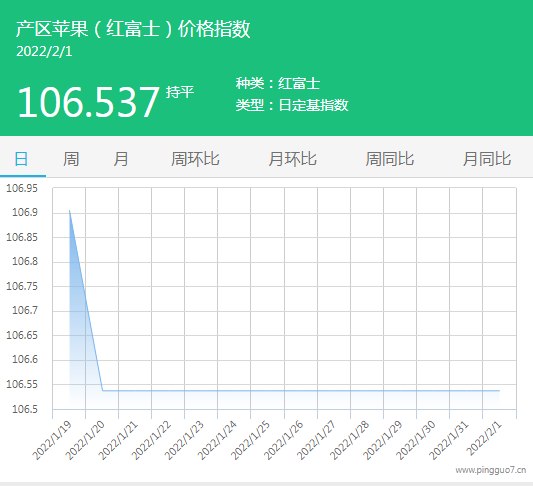Click the www.pingguo7.cn watermark link
Viewport: 533px width, 486px height.
(x=491, y=470)
